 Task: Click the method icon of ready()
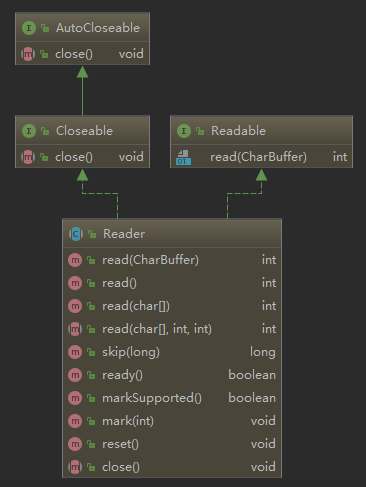[x=75, y=375]
